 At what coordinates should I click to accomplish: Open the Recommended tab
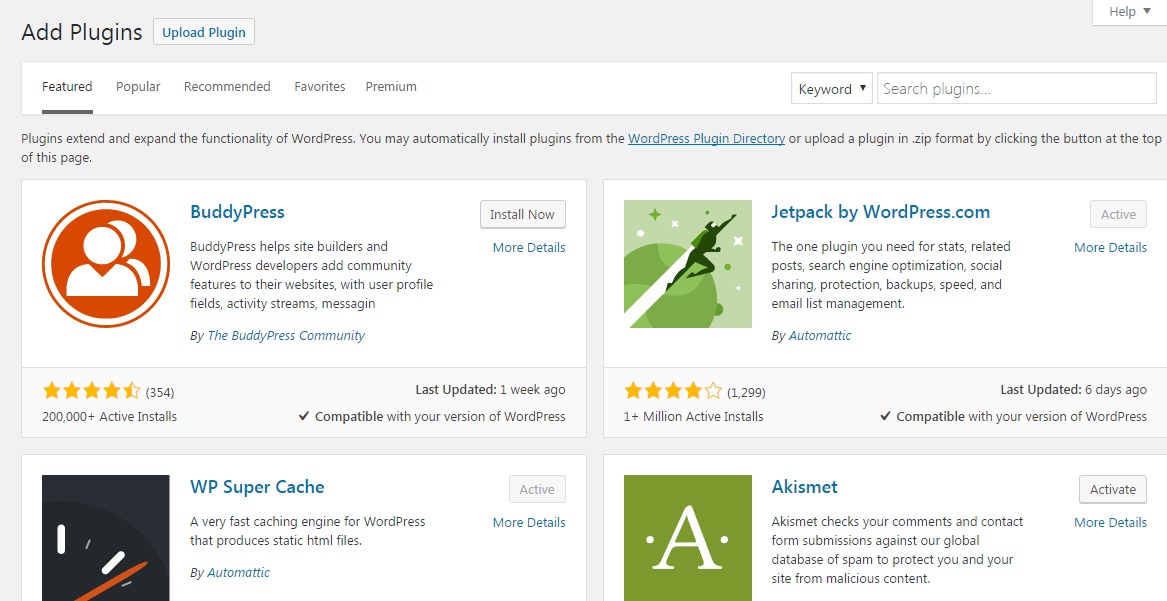tap(227, 87)
